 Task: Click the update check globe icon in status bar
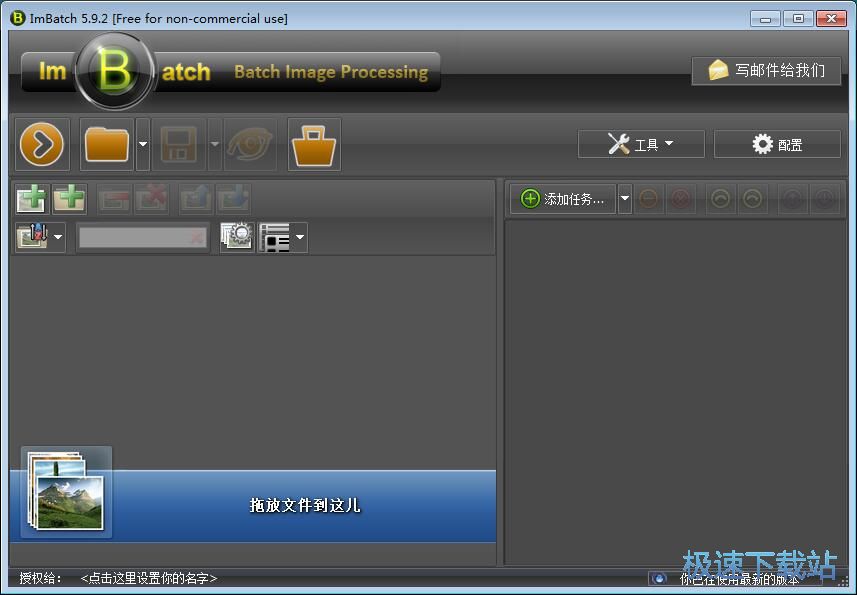(660, 578)
